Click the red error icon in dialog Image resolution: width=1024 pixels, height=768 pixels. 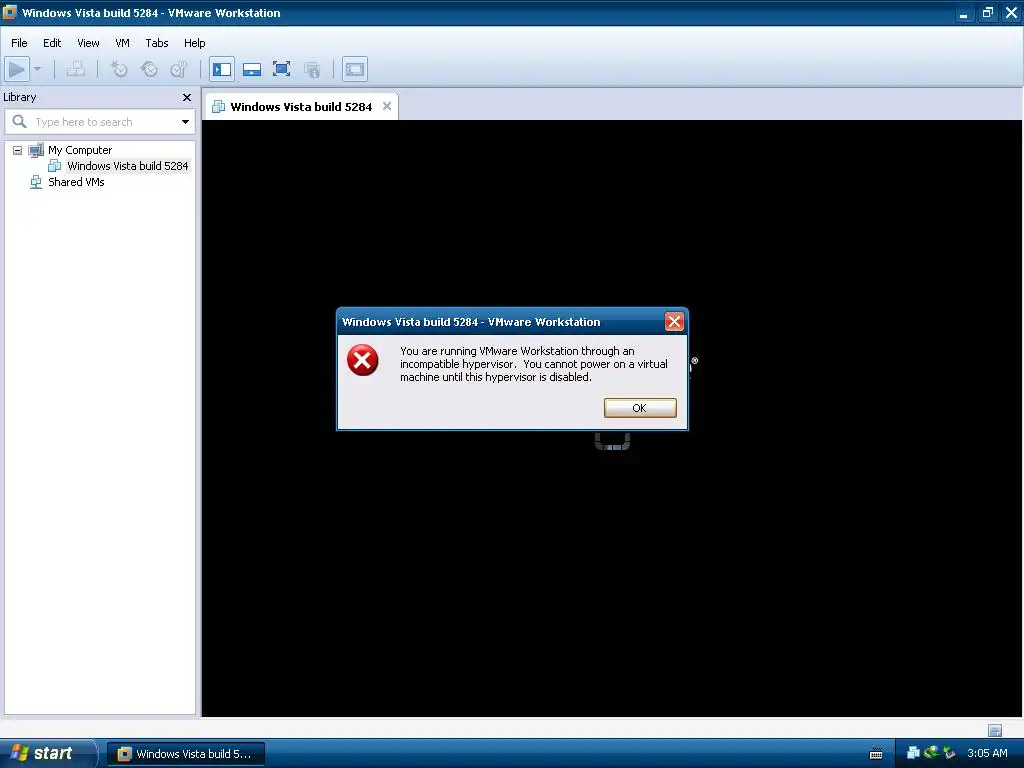362,360
